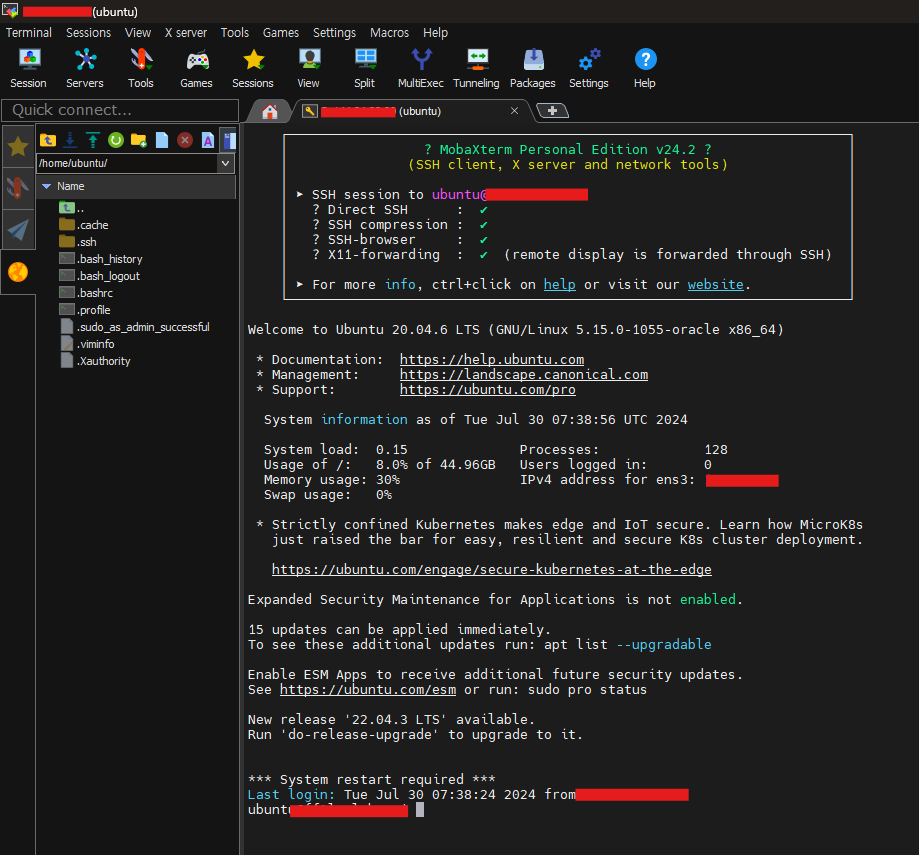Open the https://ubuntu.com/esm link

point(368,690)
